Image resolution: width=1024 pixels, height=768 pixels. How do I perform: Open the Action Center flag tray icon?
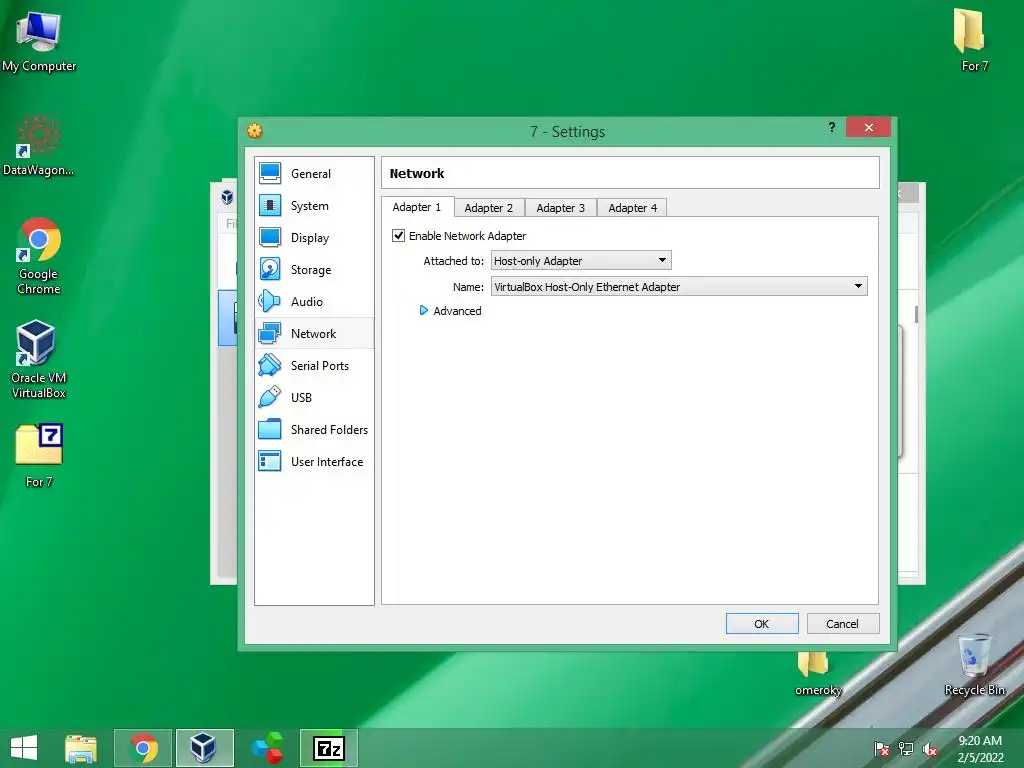(882, 749)
